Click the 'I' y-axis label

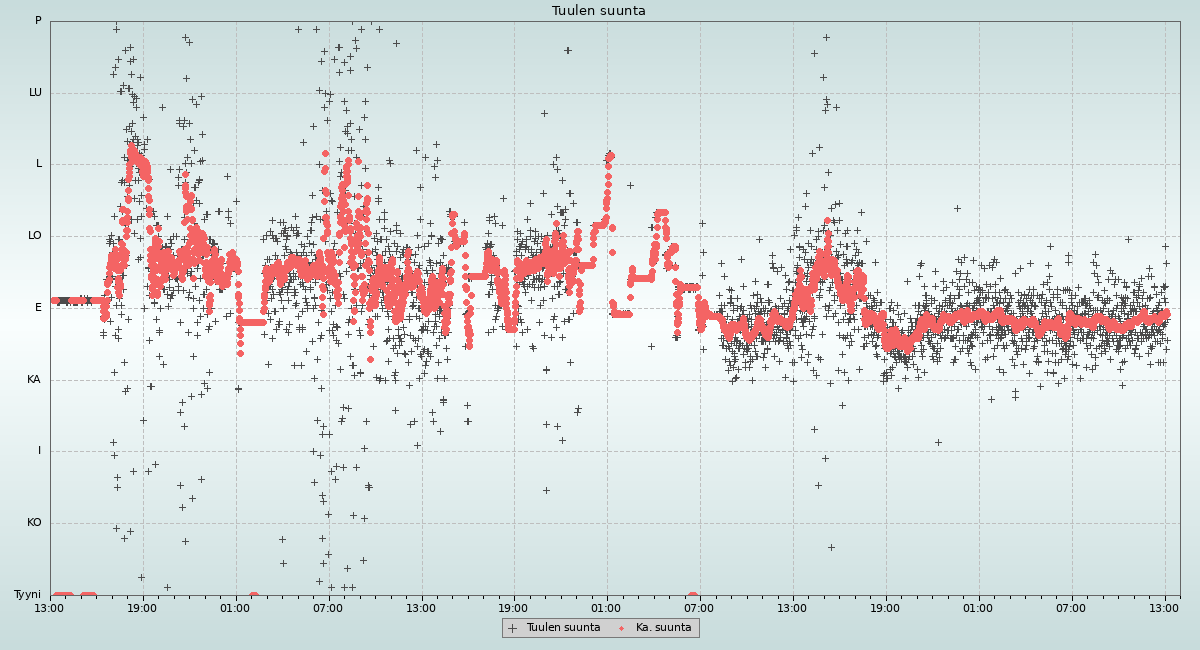40,451
